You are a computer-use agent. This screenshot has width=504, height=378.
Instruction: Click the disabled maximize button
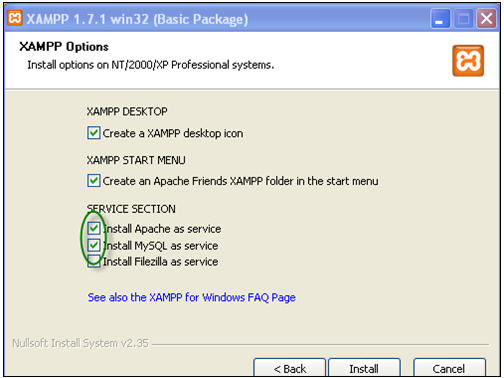pos(463,19)
